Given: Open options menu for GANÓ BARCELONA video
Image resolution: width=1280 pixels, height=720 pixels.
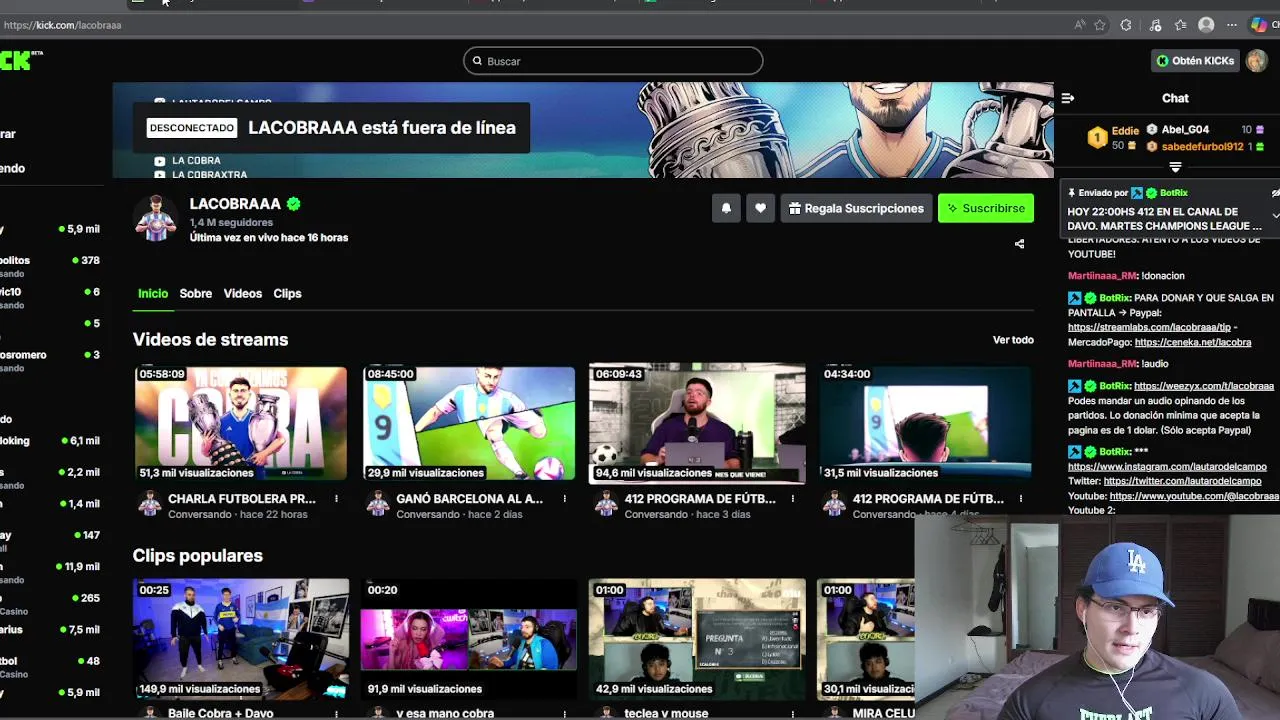Looking at the screenshot, I should 564,499.
